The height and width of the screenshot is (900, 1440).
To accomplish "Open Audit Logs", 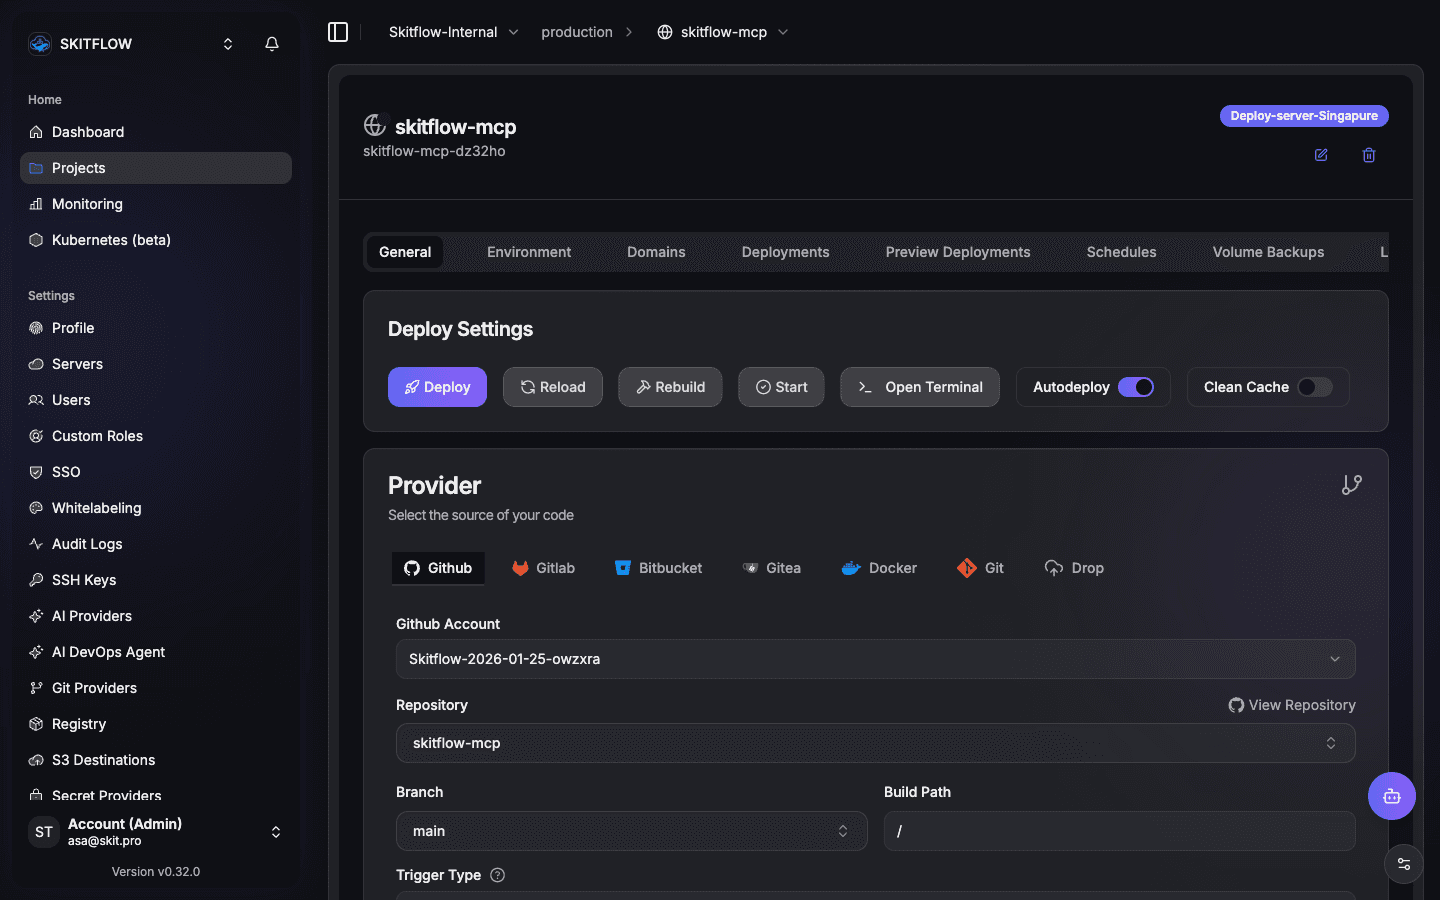I will tap(156, 544).
